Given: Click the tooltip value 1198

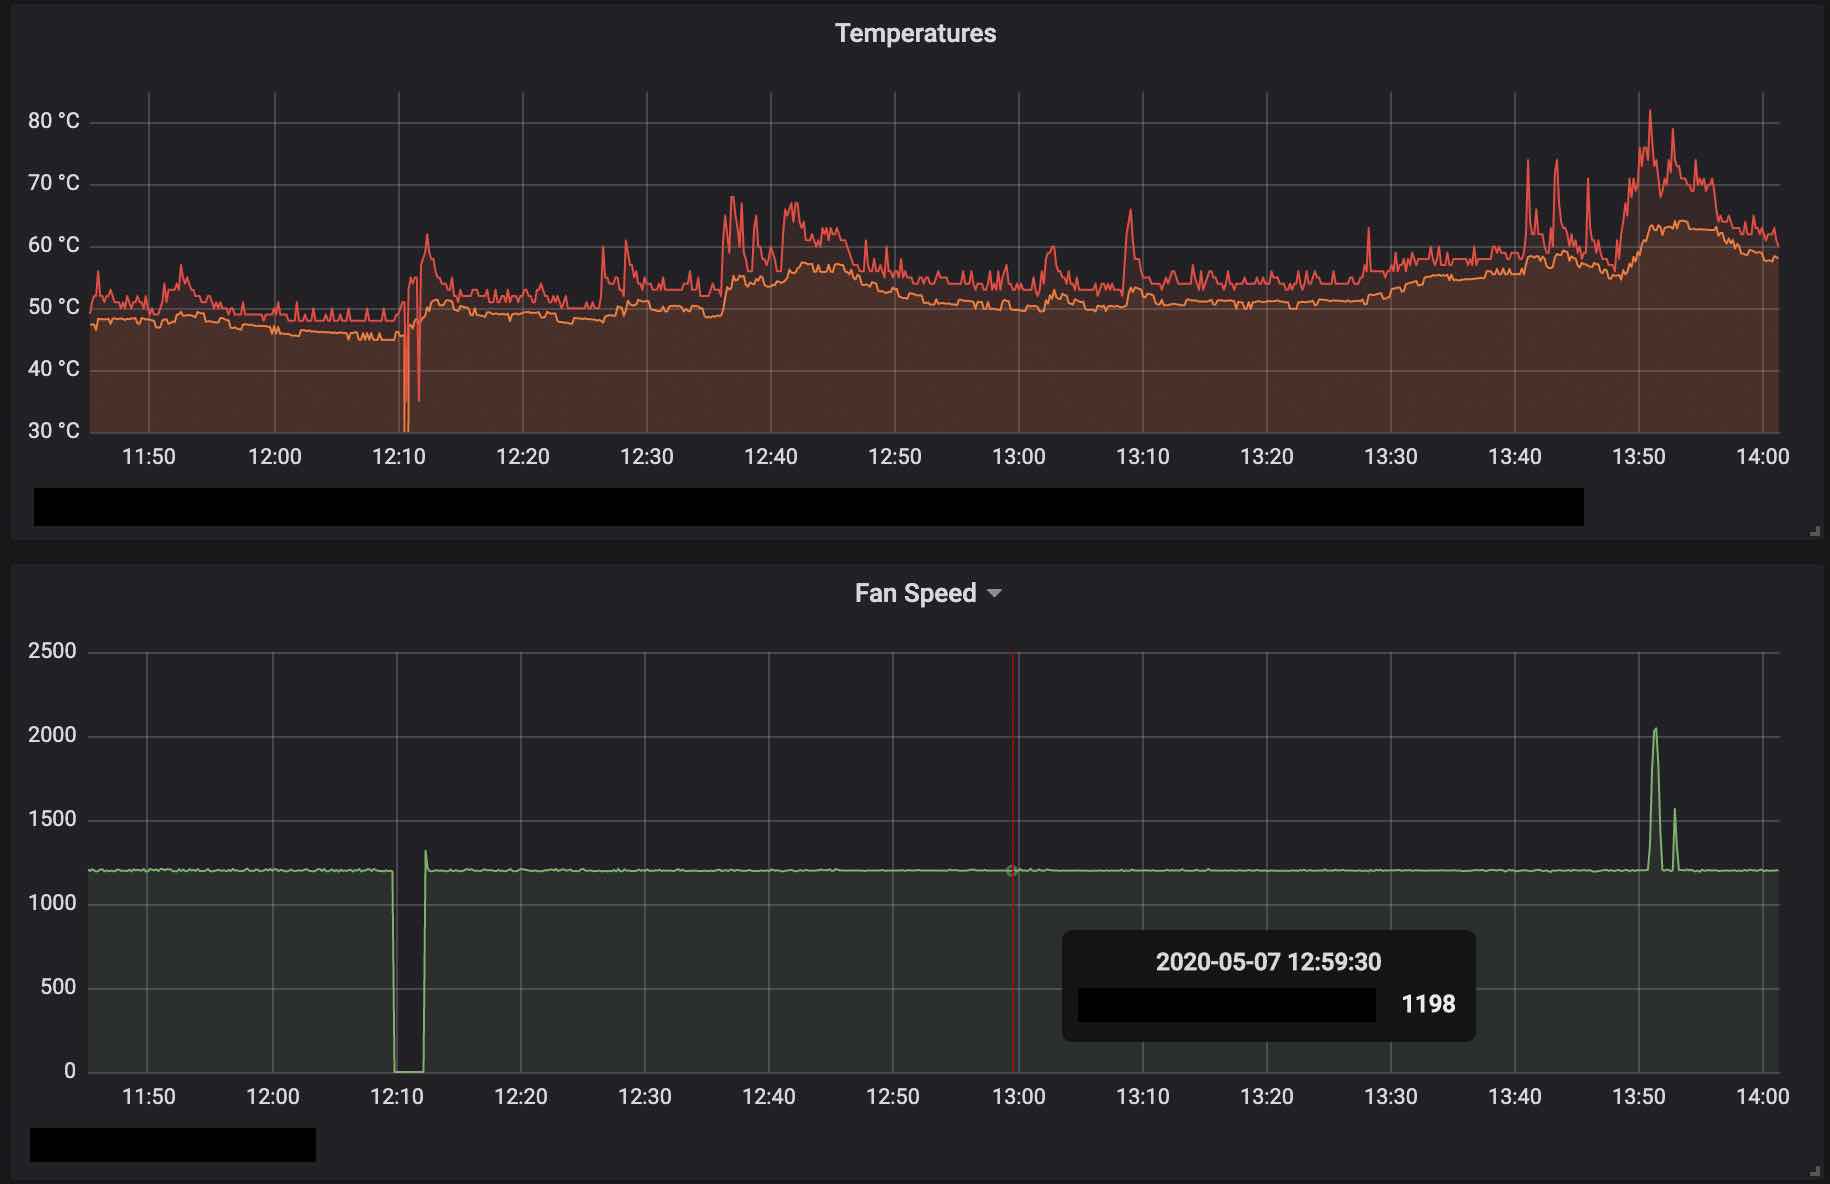Looking at the screenshot, I should 1428,1004.
